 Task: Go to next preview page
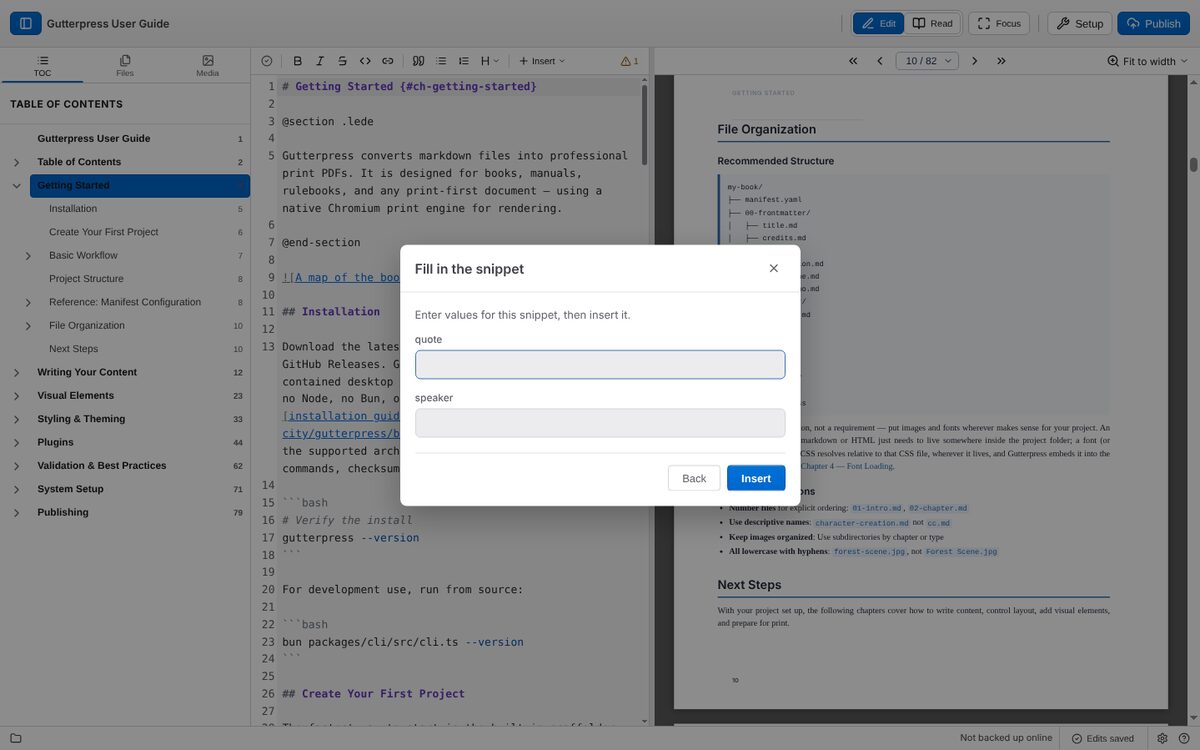(x=974, y=61)
